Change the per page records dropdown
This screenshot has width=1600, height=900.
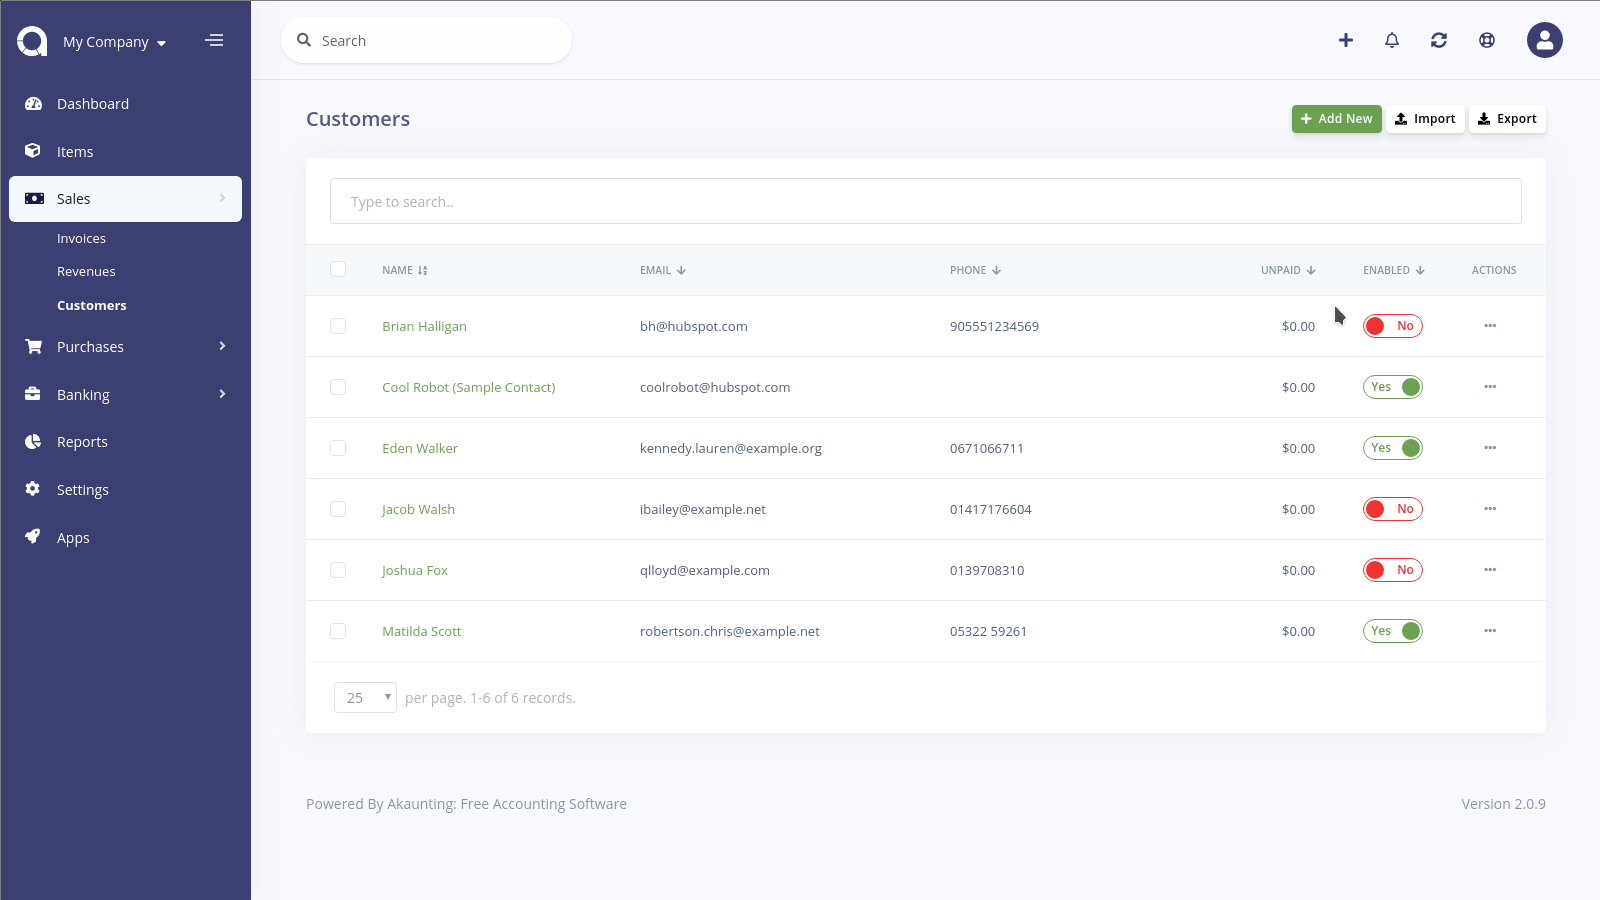click(365, 697)
